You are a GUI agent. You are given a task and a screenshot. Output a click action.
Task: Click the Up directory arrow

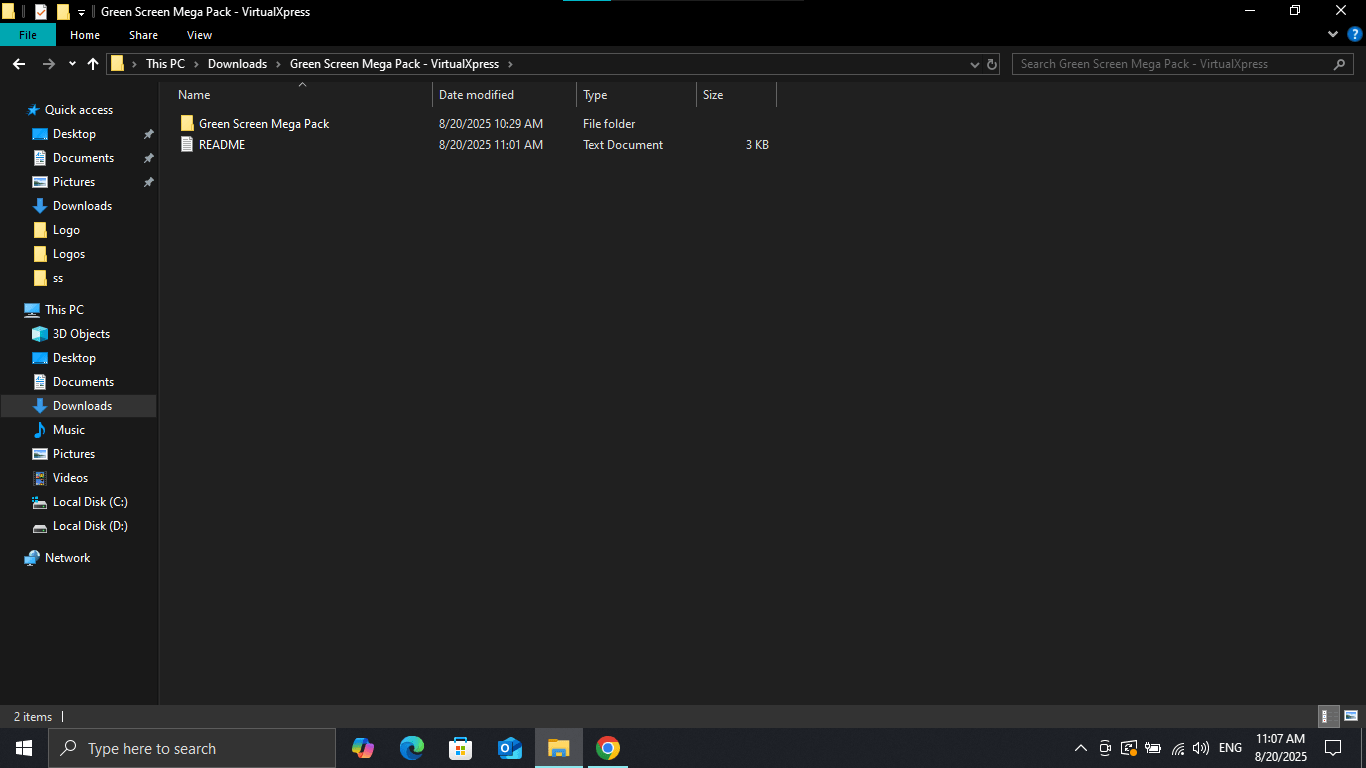(x=93, y=64)
